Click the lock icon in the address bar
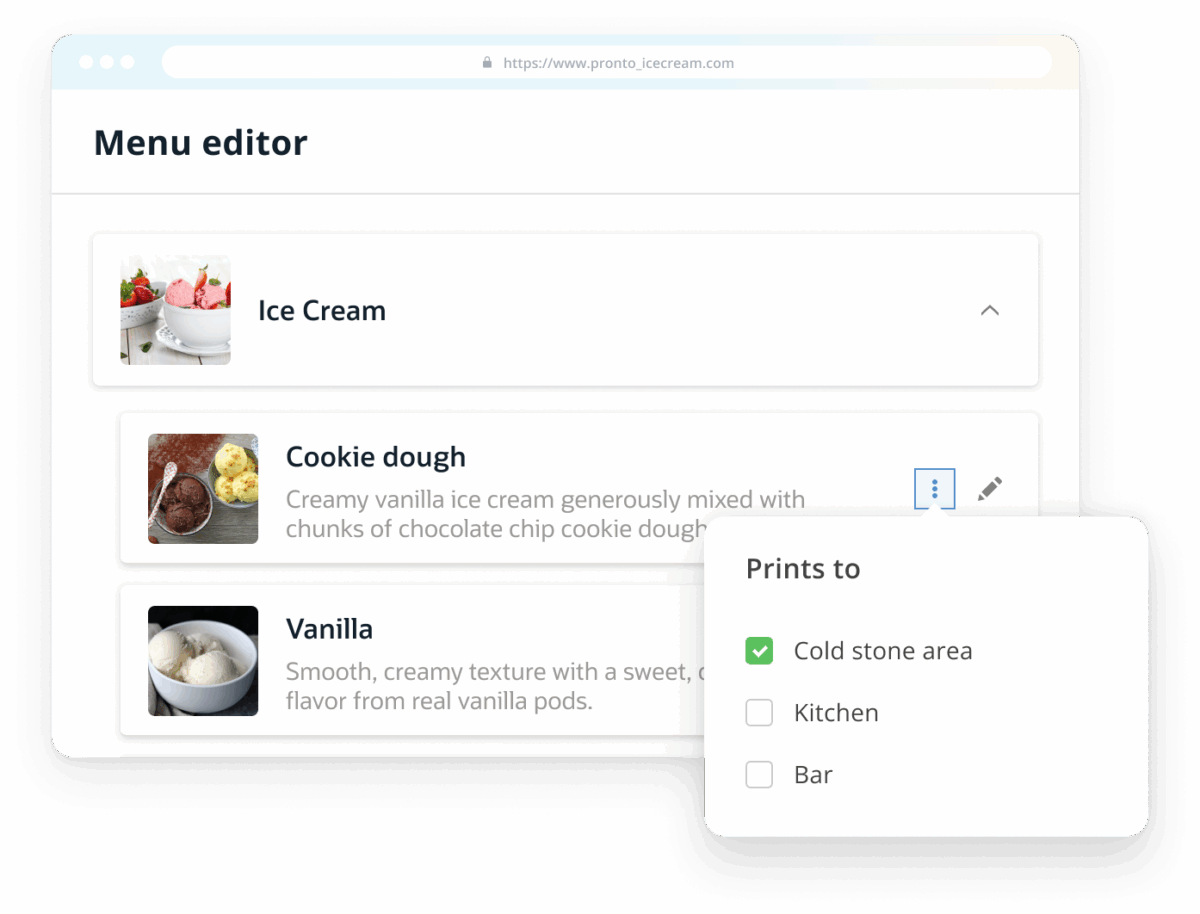The image size is (1200, 914). pos(487,62)
